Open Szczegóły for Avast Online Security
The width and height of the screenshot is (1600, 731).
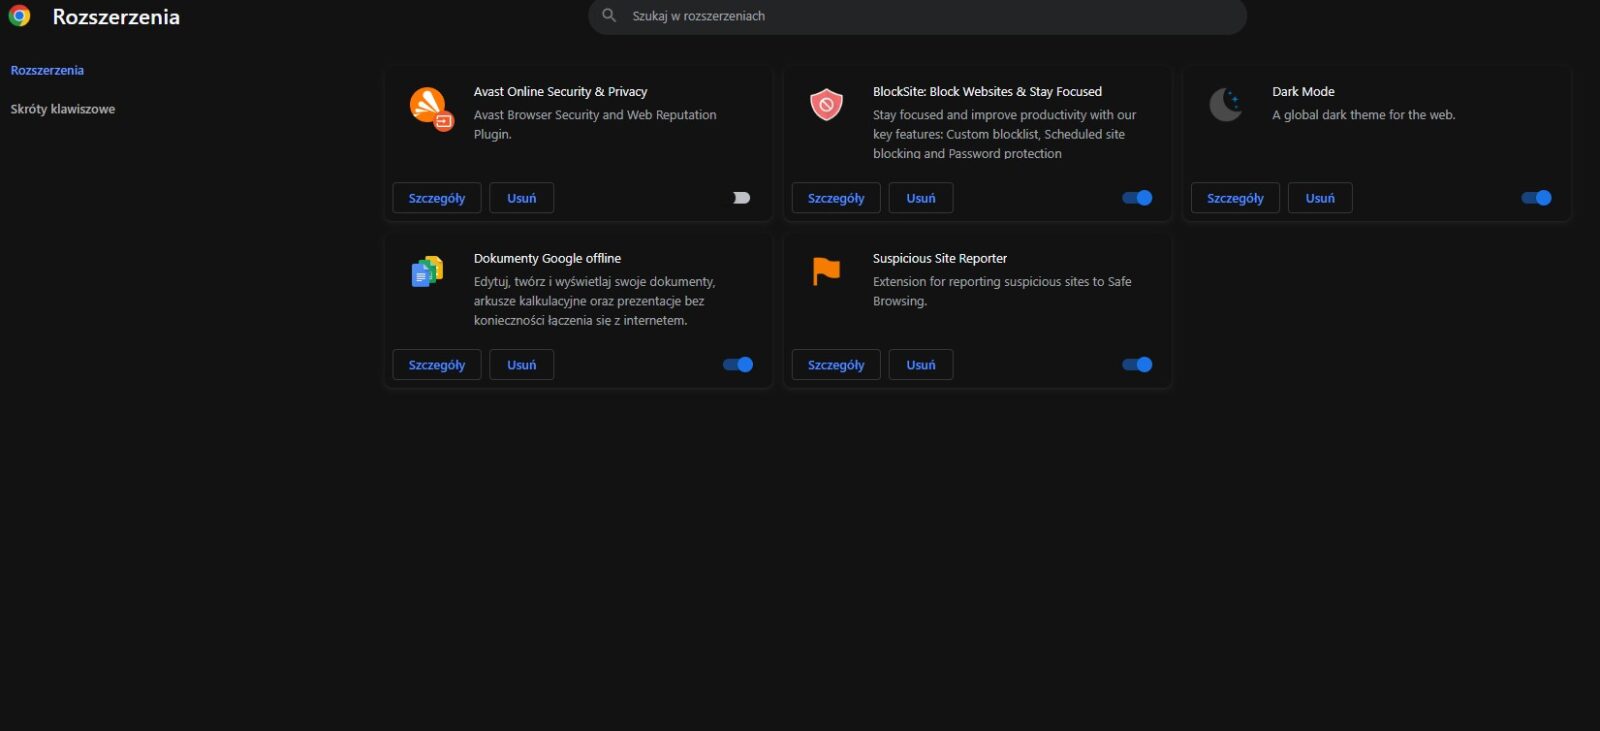tap(437, 198)
